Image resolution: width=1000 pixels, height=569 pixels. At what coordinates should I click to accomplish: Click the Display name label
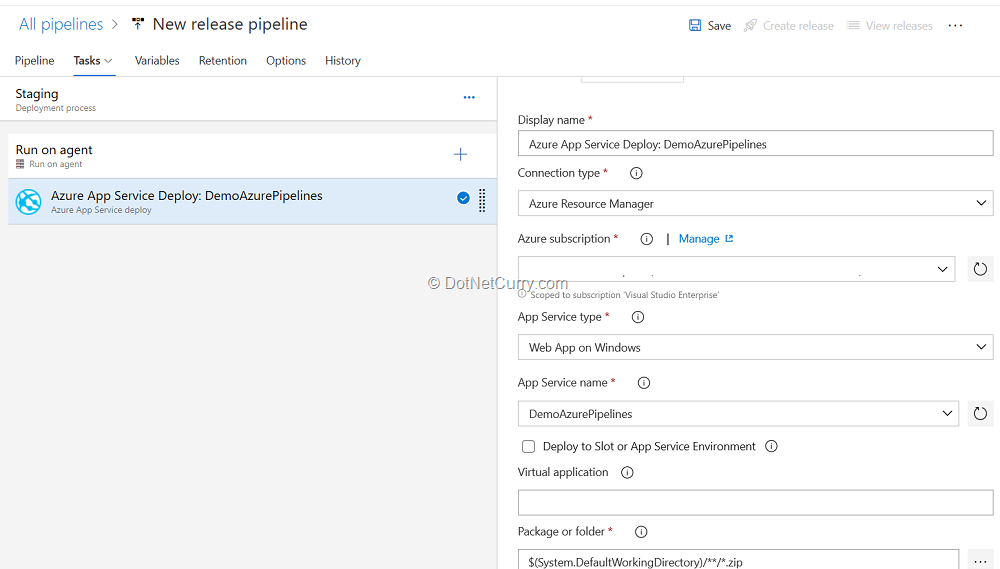(551, 120)
